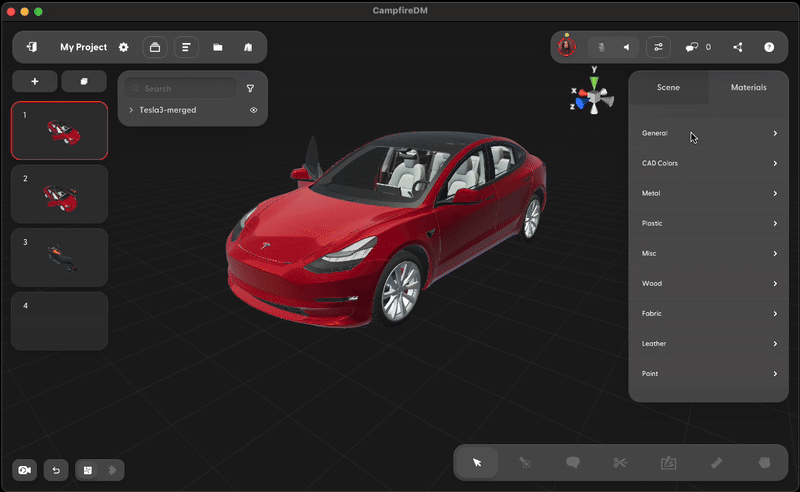Click the blue Z axis cone

[x=580, y=104]
